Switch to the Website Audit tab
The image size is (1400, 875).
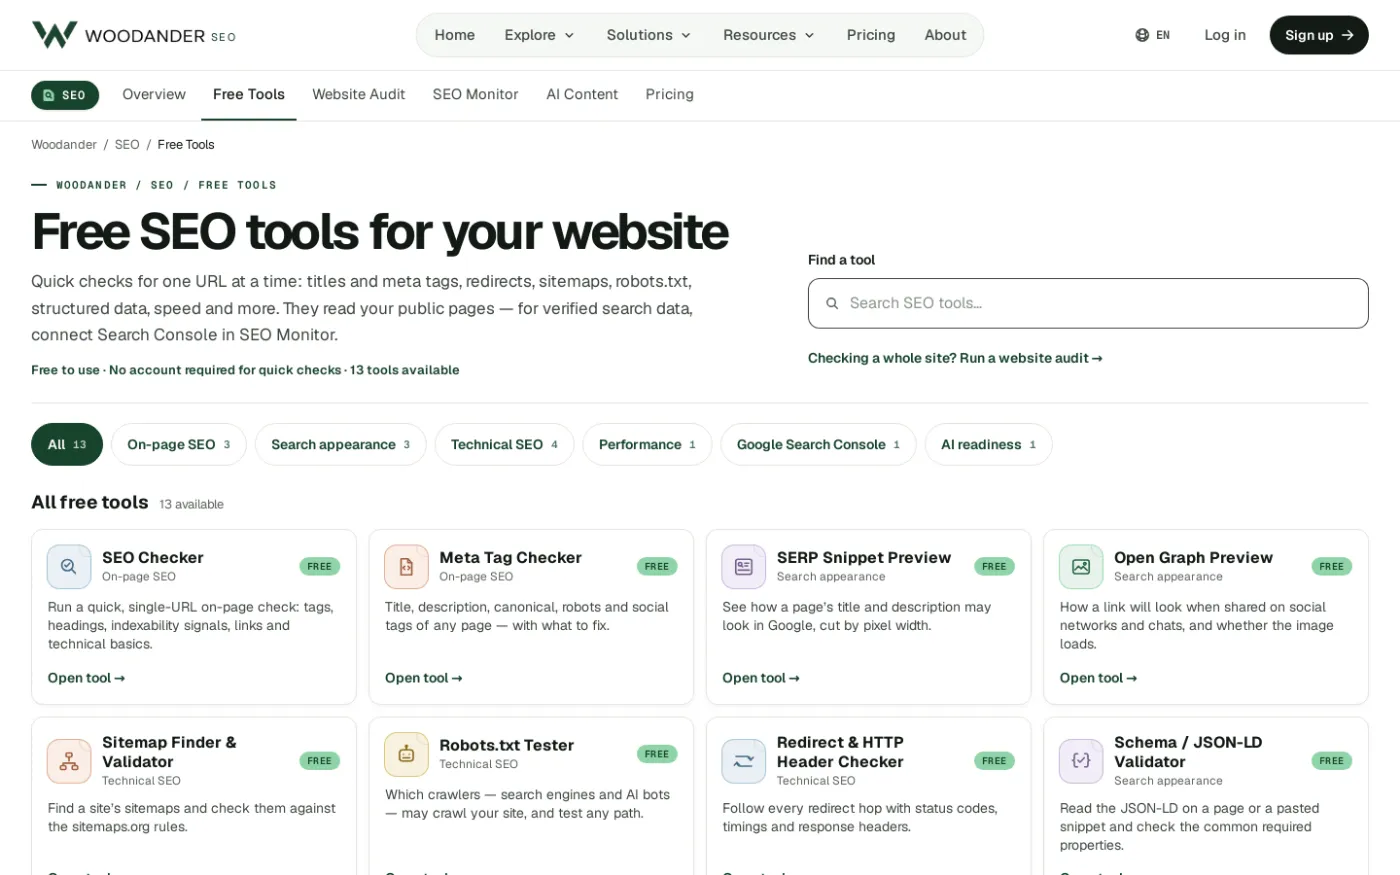(x=359, y=94)
